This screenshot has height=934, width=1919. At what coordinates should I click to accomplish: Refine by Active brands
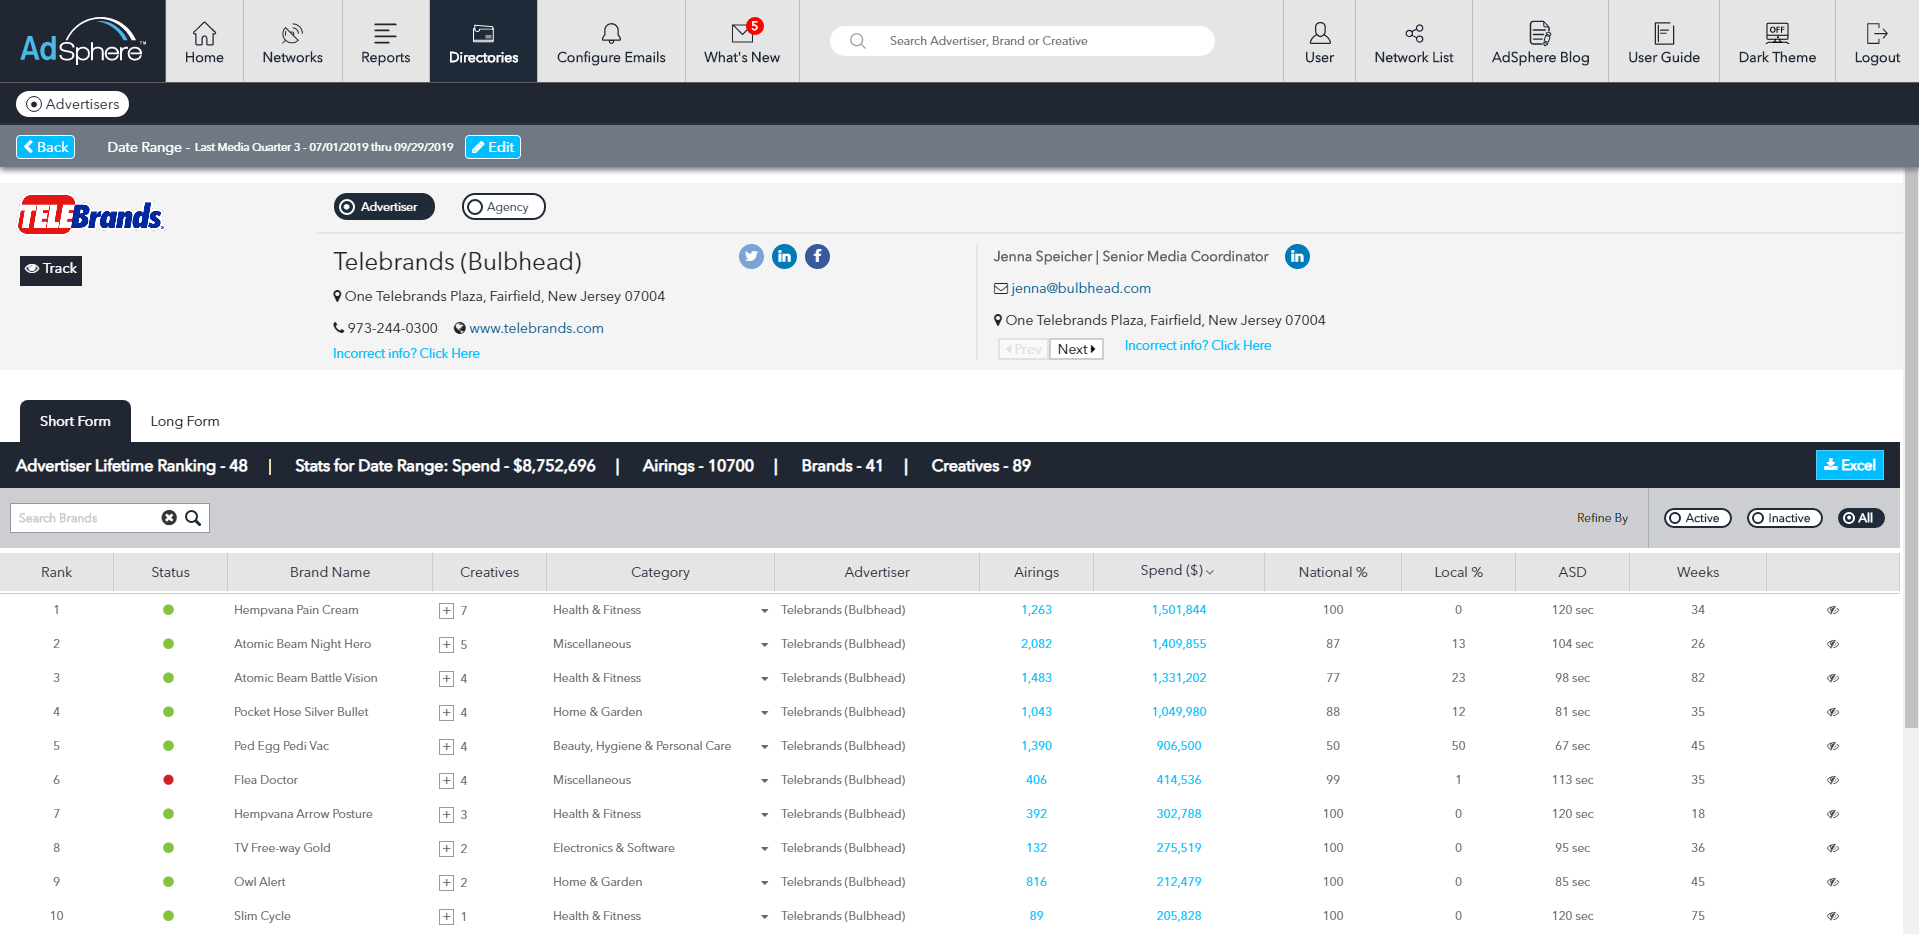1697,518
